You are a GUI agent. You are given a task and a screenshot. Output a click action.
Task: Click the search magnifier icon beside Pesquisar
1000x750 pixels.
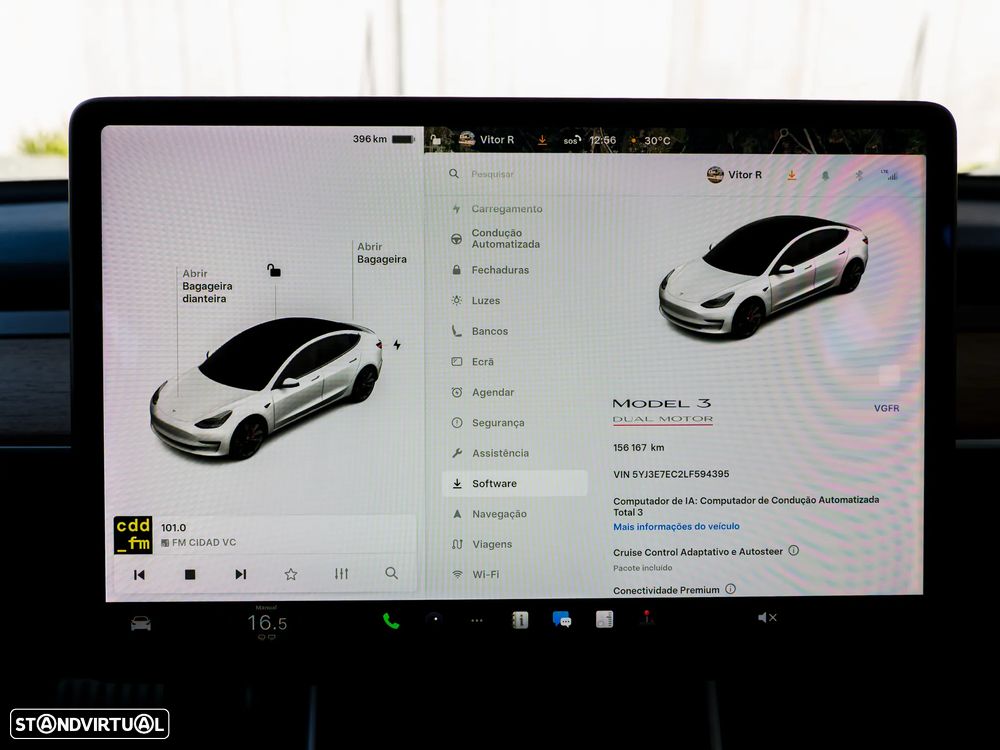pyautogui.click(x=453, y=173)
